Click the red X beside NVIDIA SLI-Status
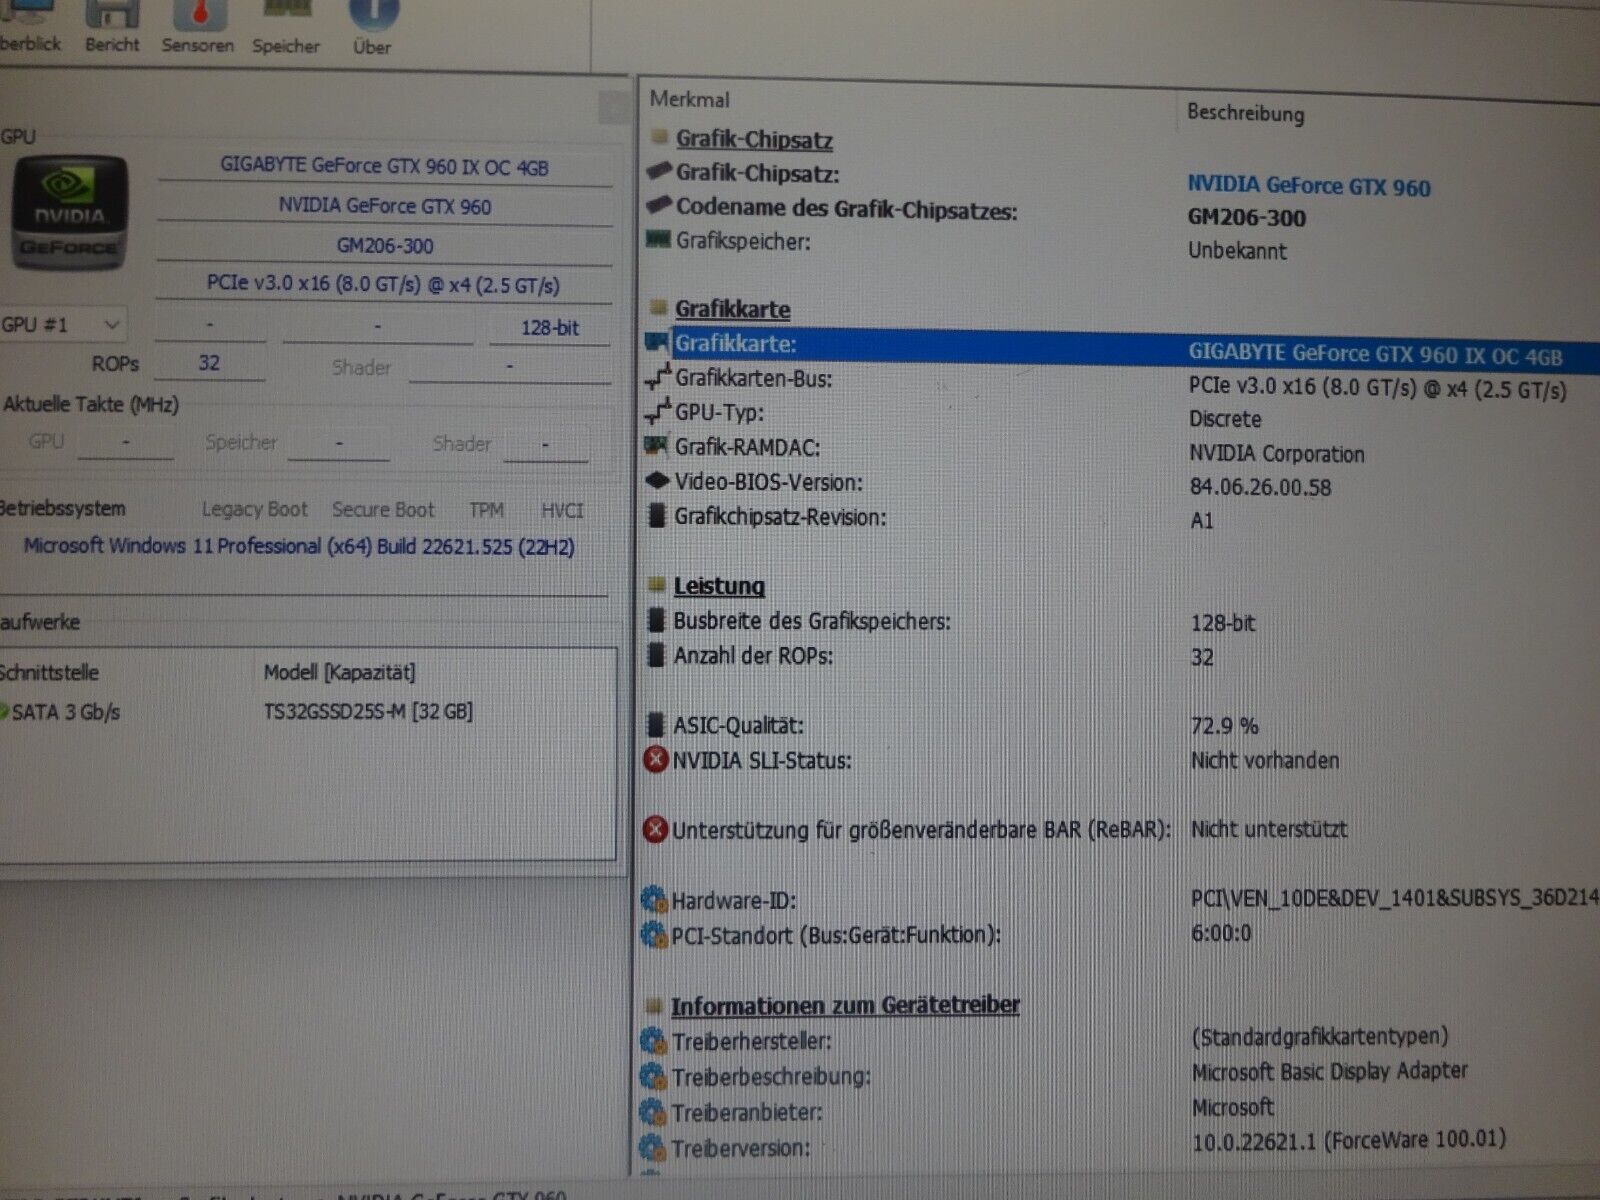 (655, 759)
